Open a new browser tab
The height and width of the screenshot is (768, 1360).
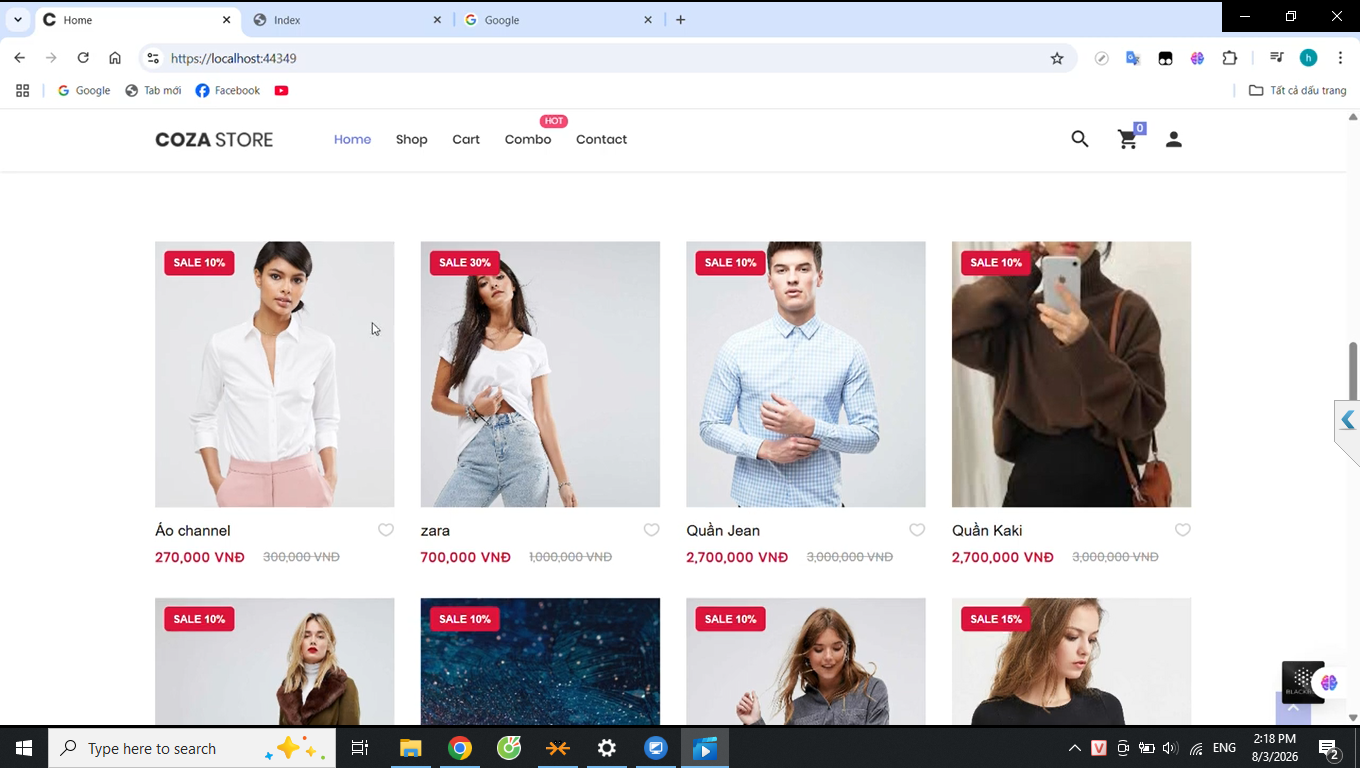point(681,19)
